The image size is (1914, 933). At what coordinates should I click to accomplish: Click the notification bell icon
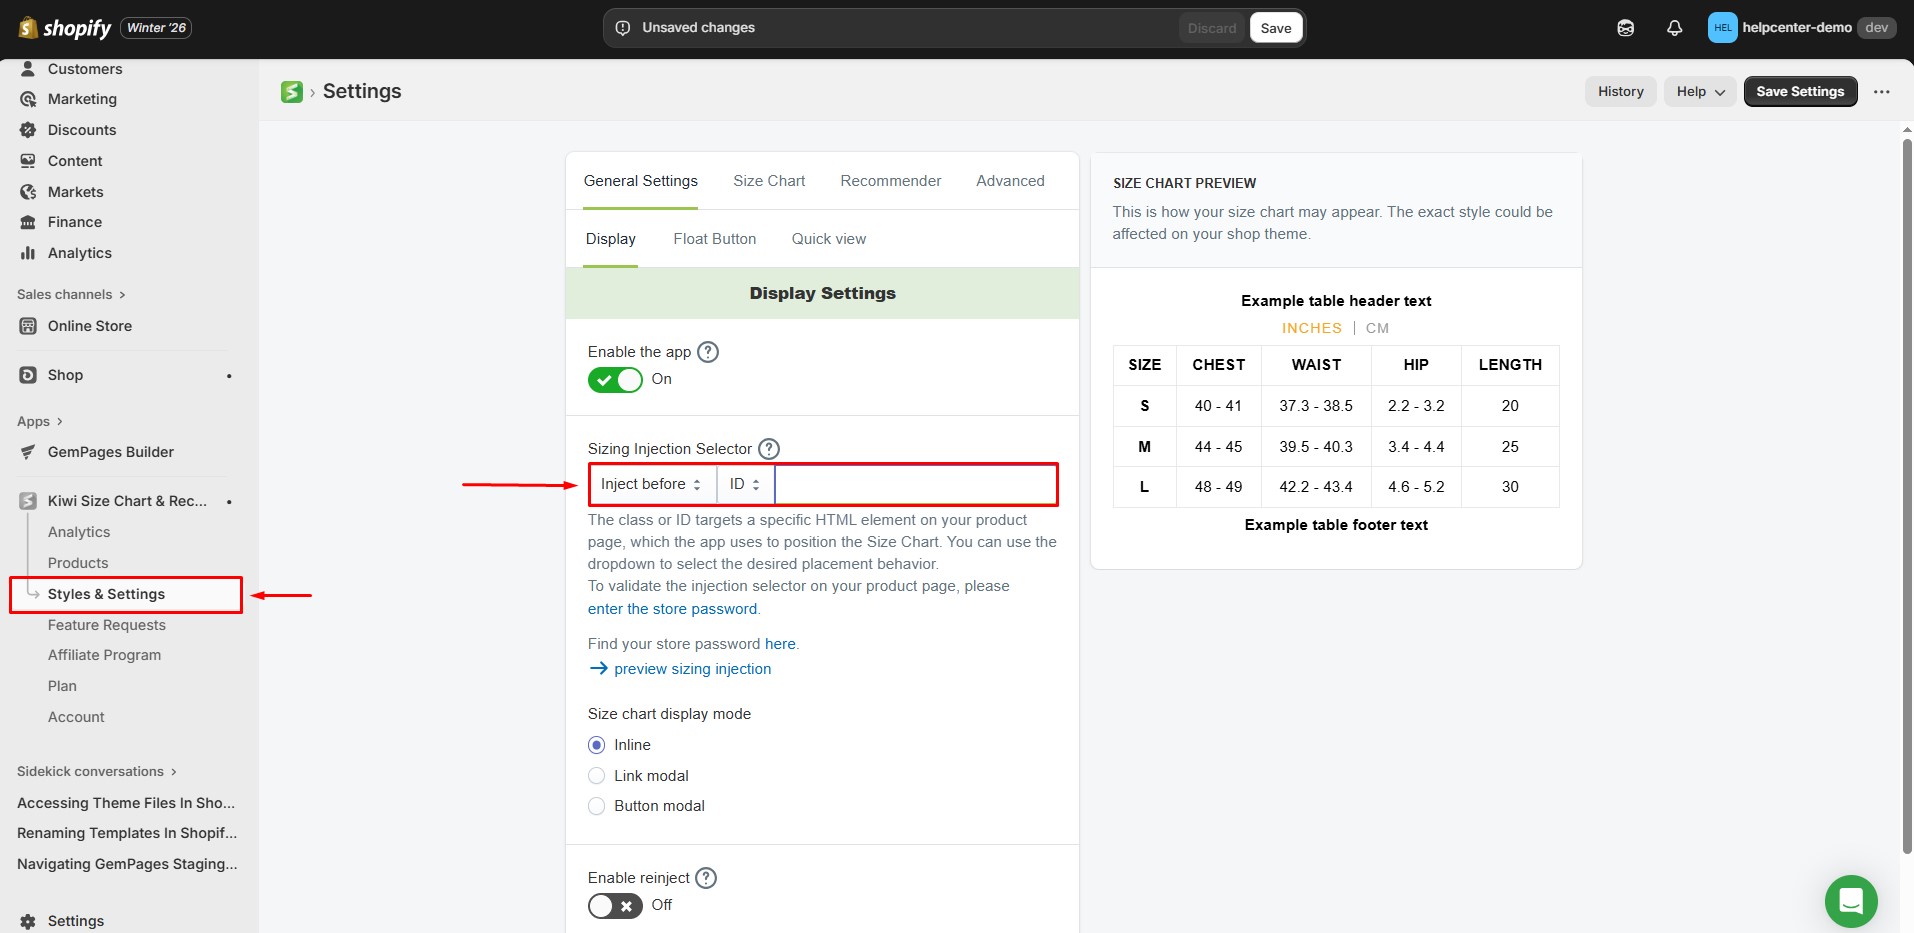pos(1674,28)
